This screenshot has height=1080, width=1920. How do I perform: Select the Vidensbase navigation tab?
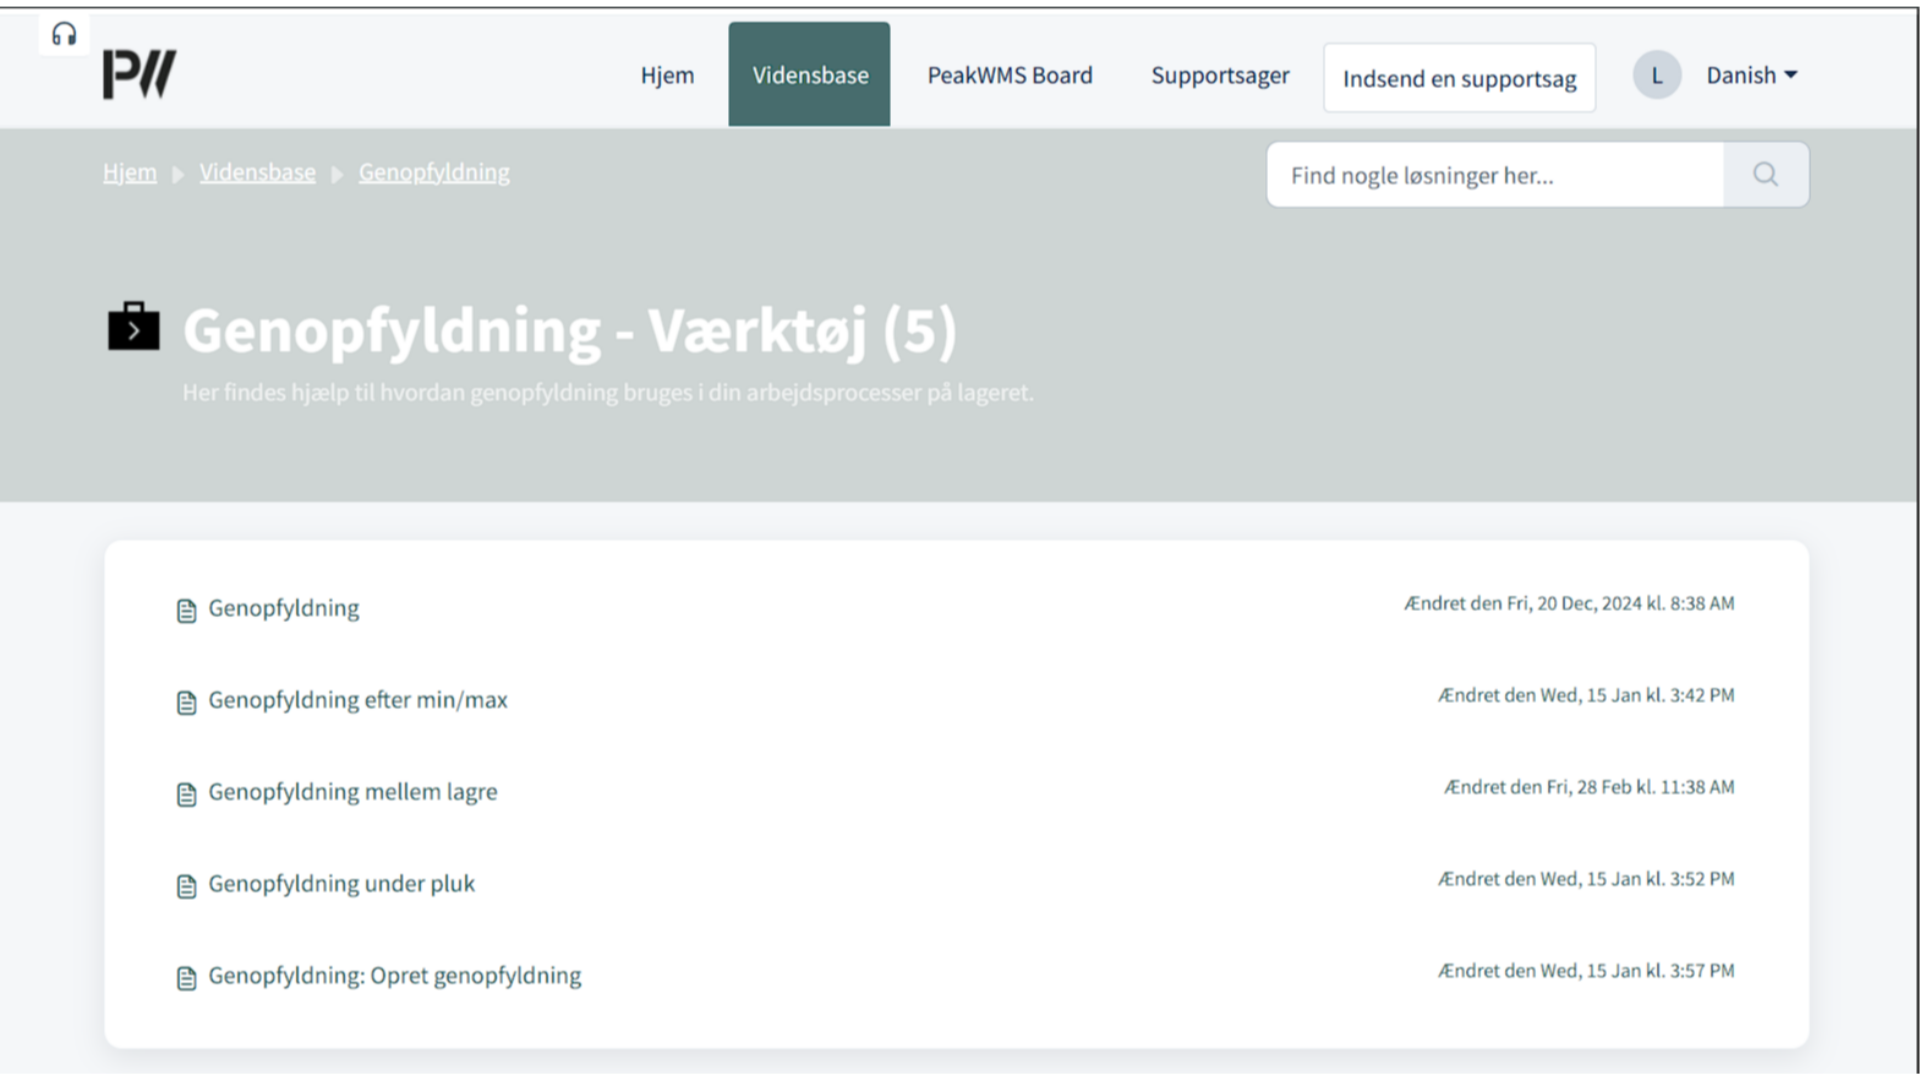809,75
